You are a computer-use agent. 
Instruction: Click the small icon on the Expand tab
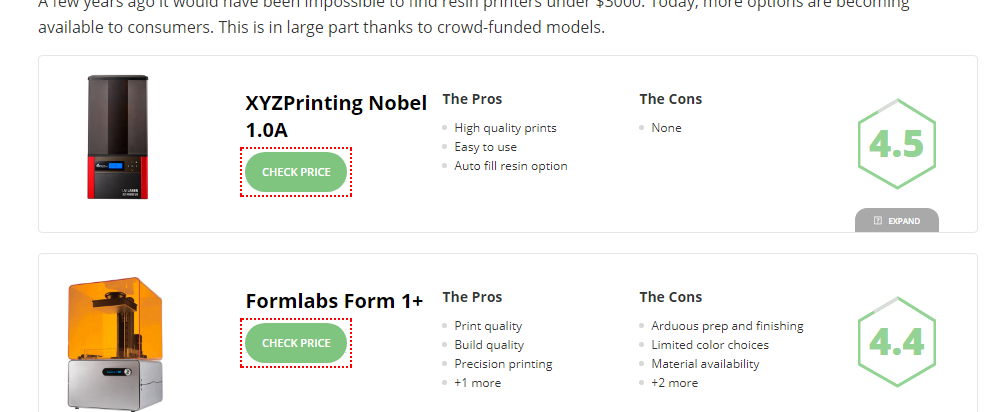pyautogui.click(x=878, y=221)
